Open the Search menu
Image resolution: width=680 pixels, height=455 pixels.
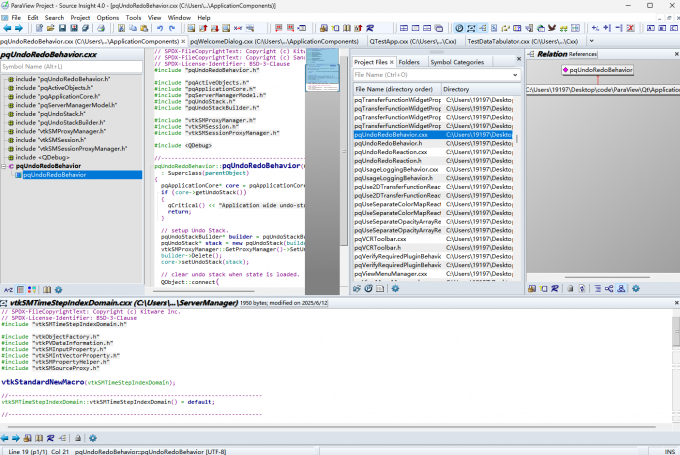tap(54, 17)
